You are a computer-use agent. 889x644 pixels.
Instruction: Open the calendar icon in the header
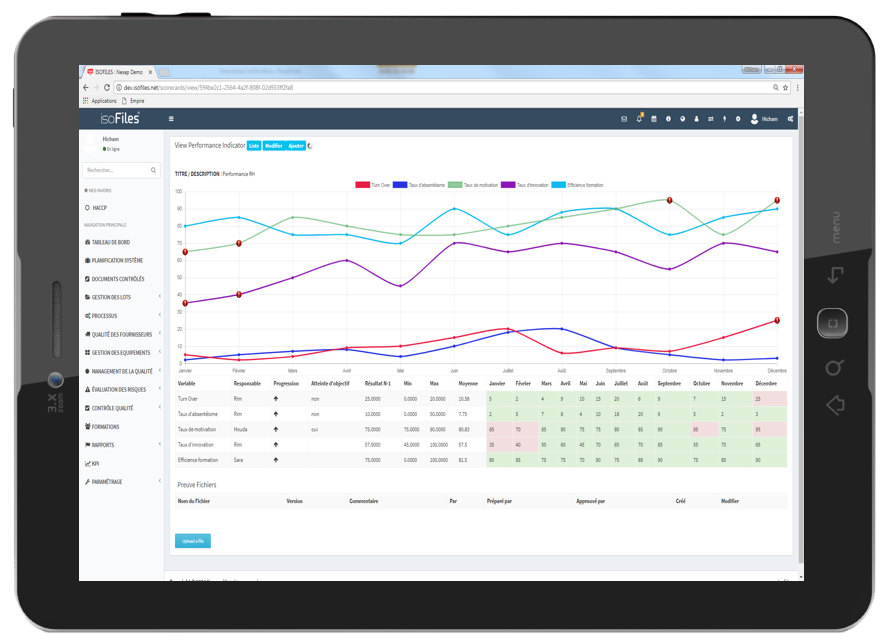tap(654, 119)
